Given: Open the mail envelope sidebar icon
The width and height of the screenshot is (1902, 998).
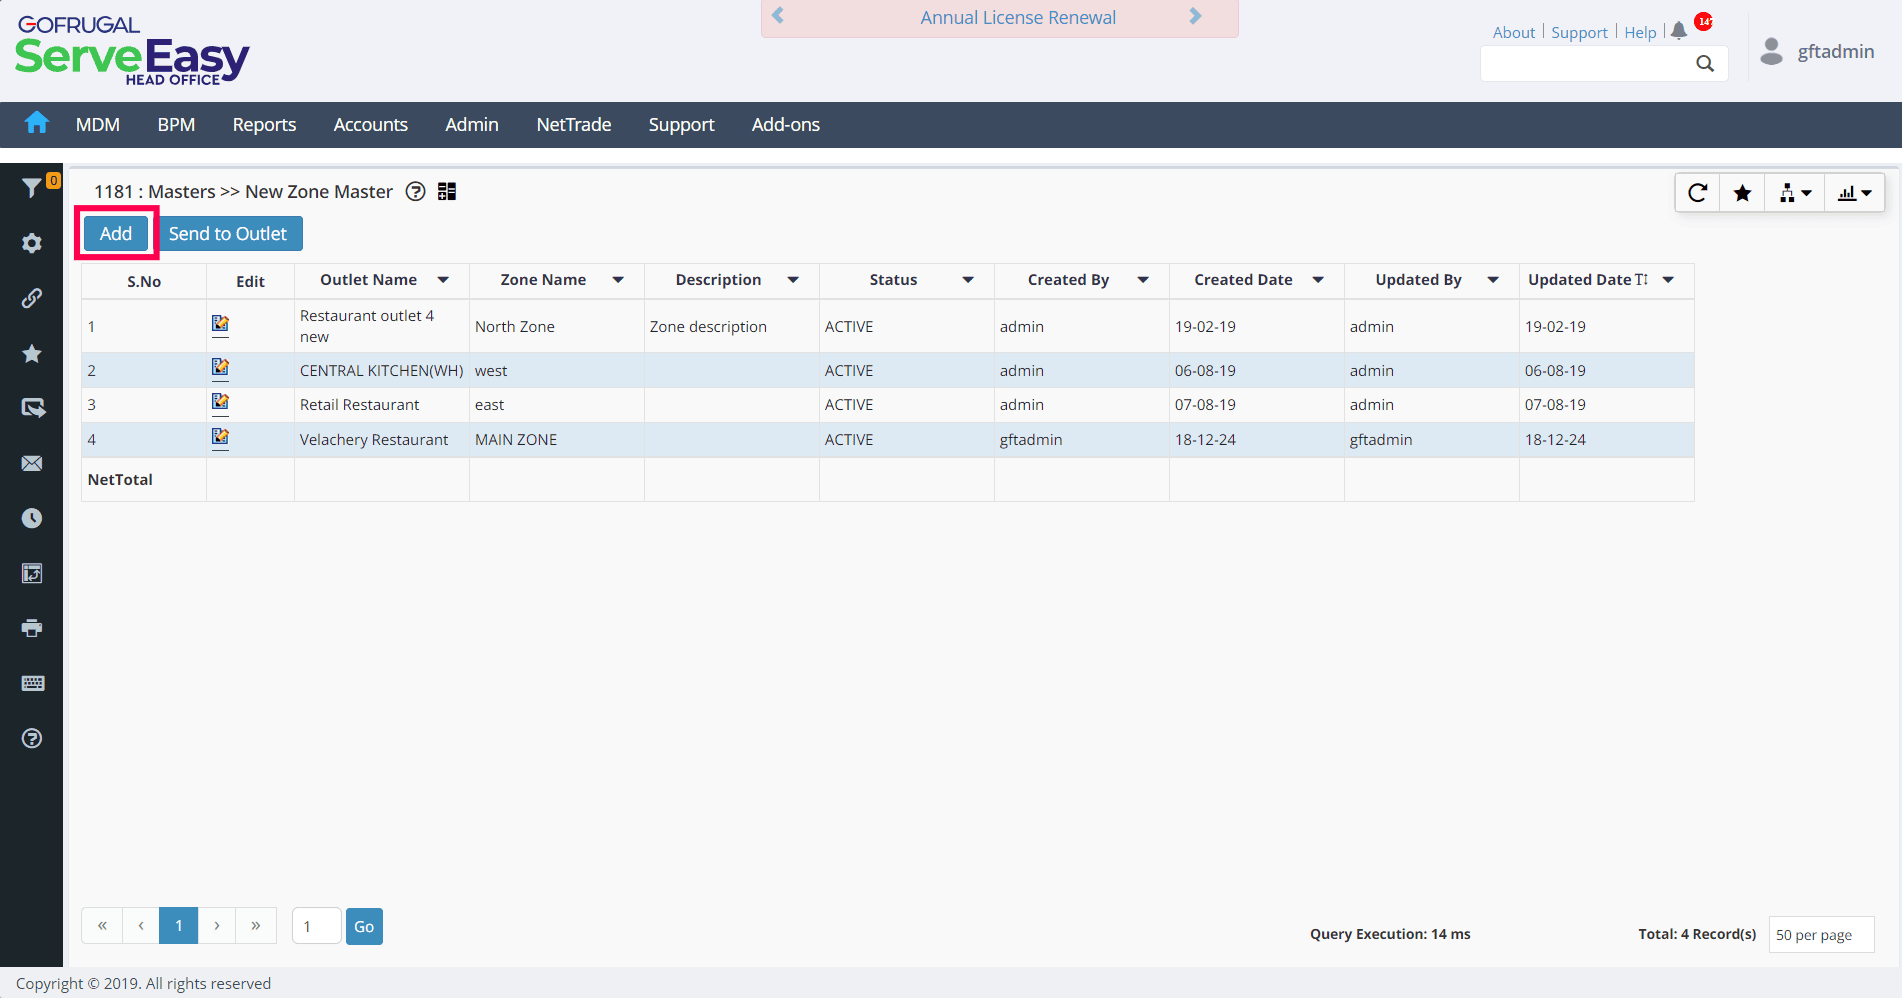Looking at the screenshot, I should click(x=32, y=463).
